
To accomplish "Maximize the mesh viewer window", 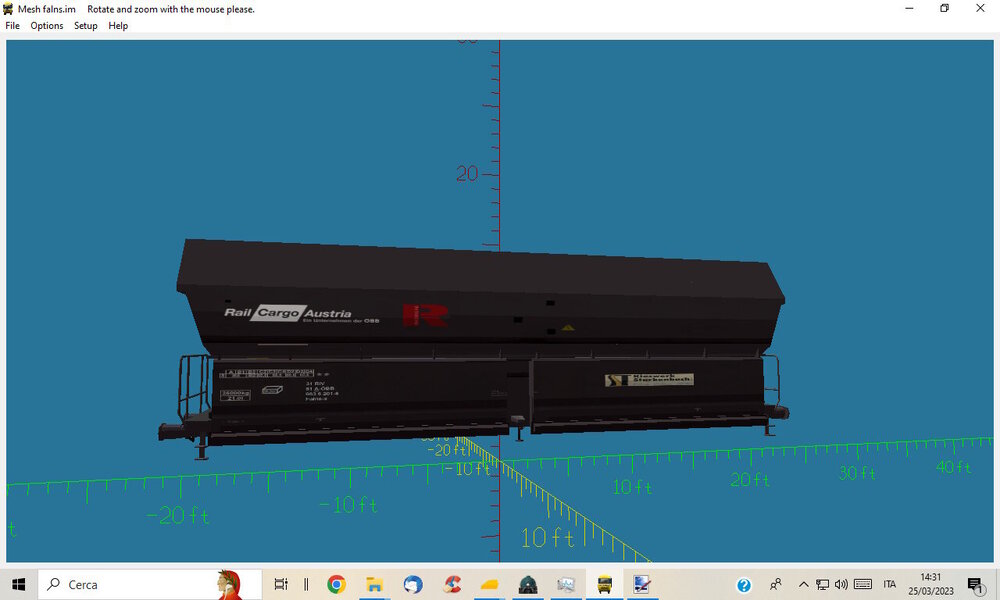I will tap(945, 8).
